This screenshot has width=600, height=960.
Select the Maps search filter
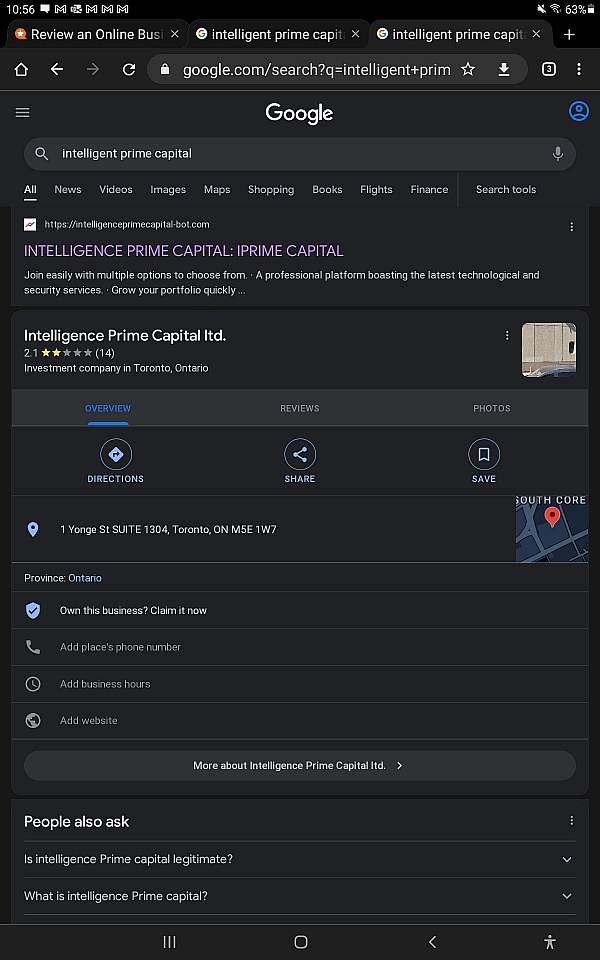tap(217, 190)
